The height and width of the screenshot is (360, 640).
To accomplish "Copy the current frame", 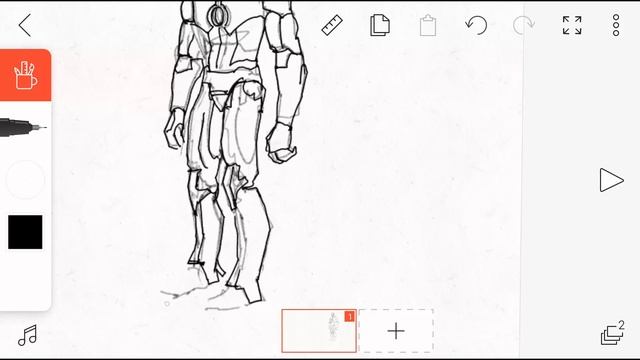I will pos(380,25).
